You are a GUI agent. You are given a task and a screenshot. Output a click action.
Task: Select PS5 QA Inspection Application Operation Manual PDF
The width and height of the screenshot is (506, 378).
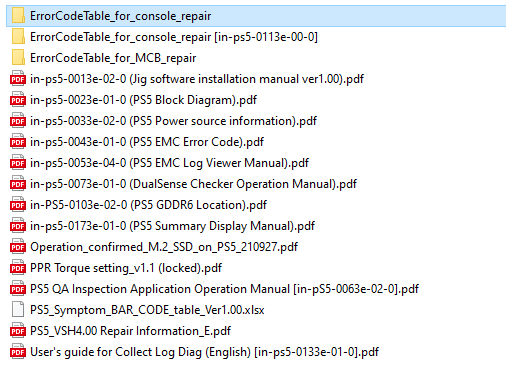pyautogui.click(x=224, y=289)
